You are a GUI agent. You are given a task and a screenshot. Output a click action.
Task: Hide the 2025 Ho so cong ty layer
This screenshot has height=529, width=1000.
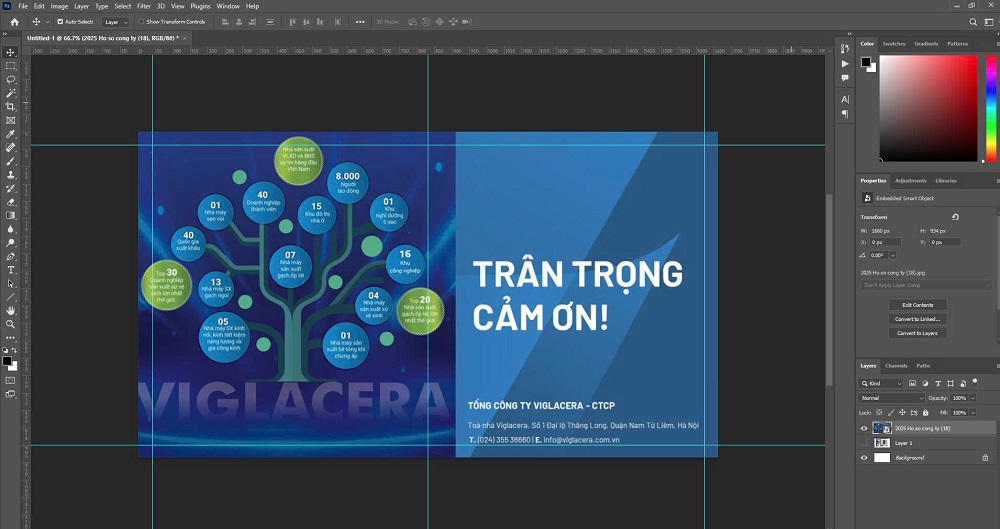(864, 428)
